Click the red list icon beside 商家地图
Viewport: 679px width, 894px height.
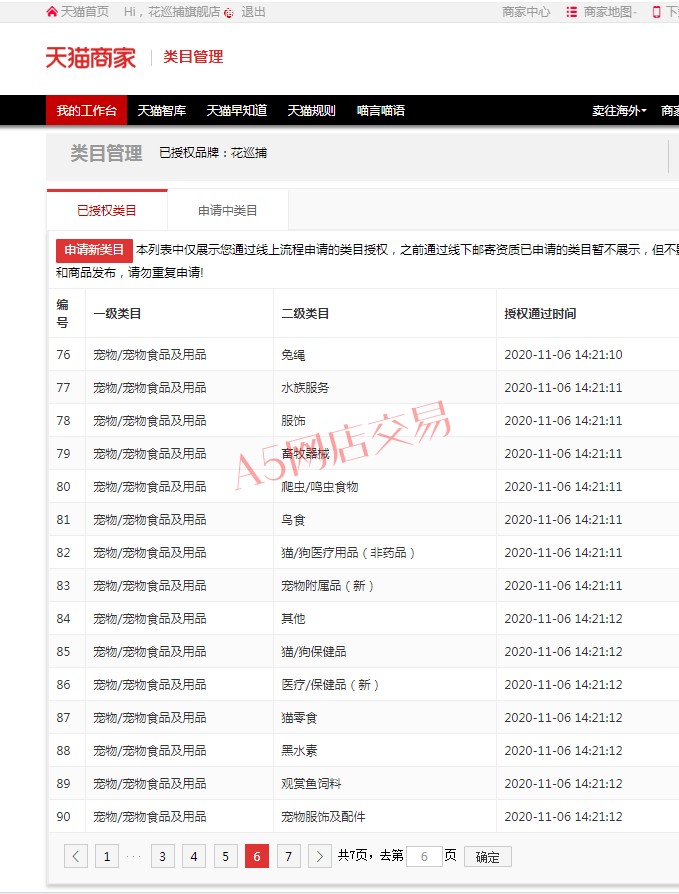point(571,12)
